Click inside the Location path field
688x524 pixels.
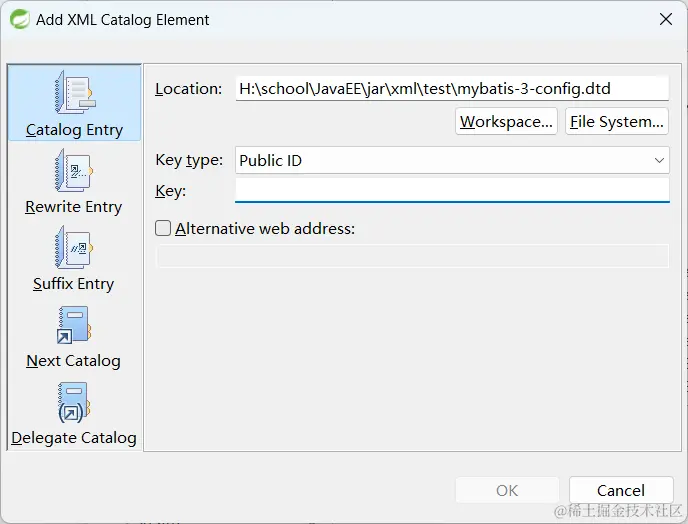coord(451,89)
